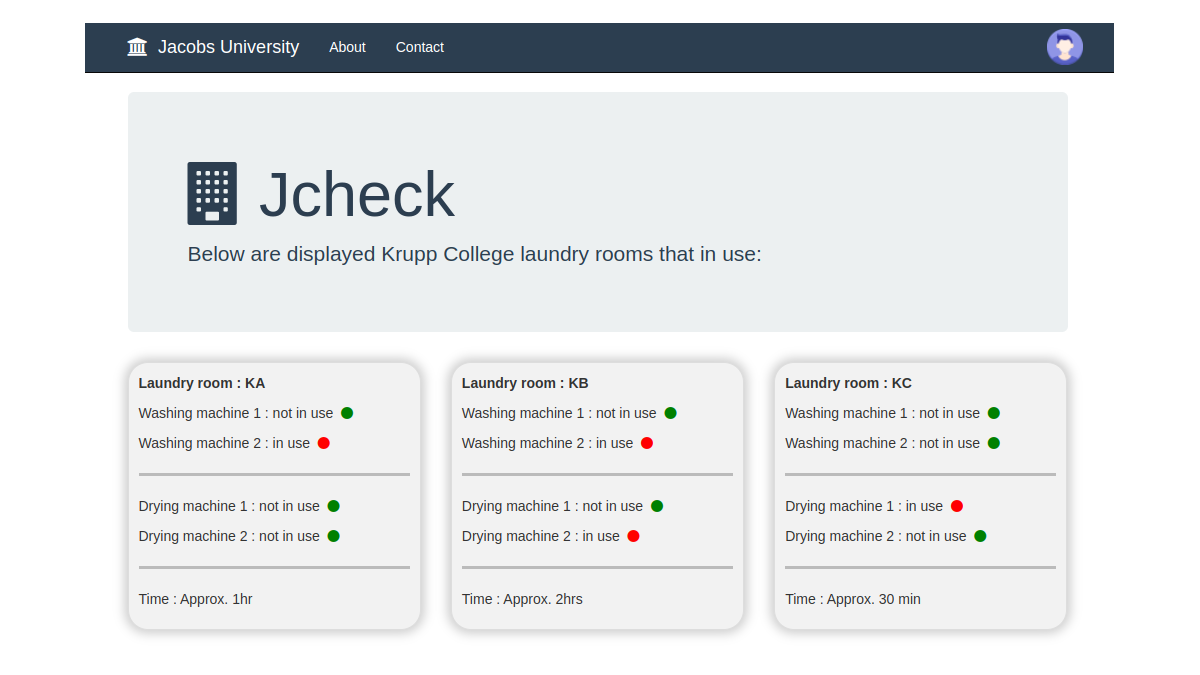This screenshot has height=675, width=1200.
Task: Click KA 'Drying machine 2 : not in use' text
Action: pos(229,536)
